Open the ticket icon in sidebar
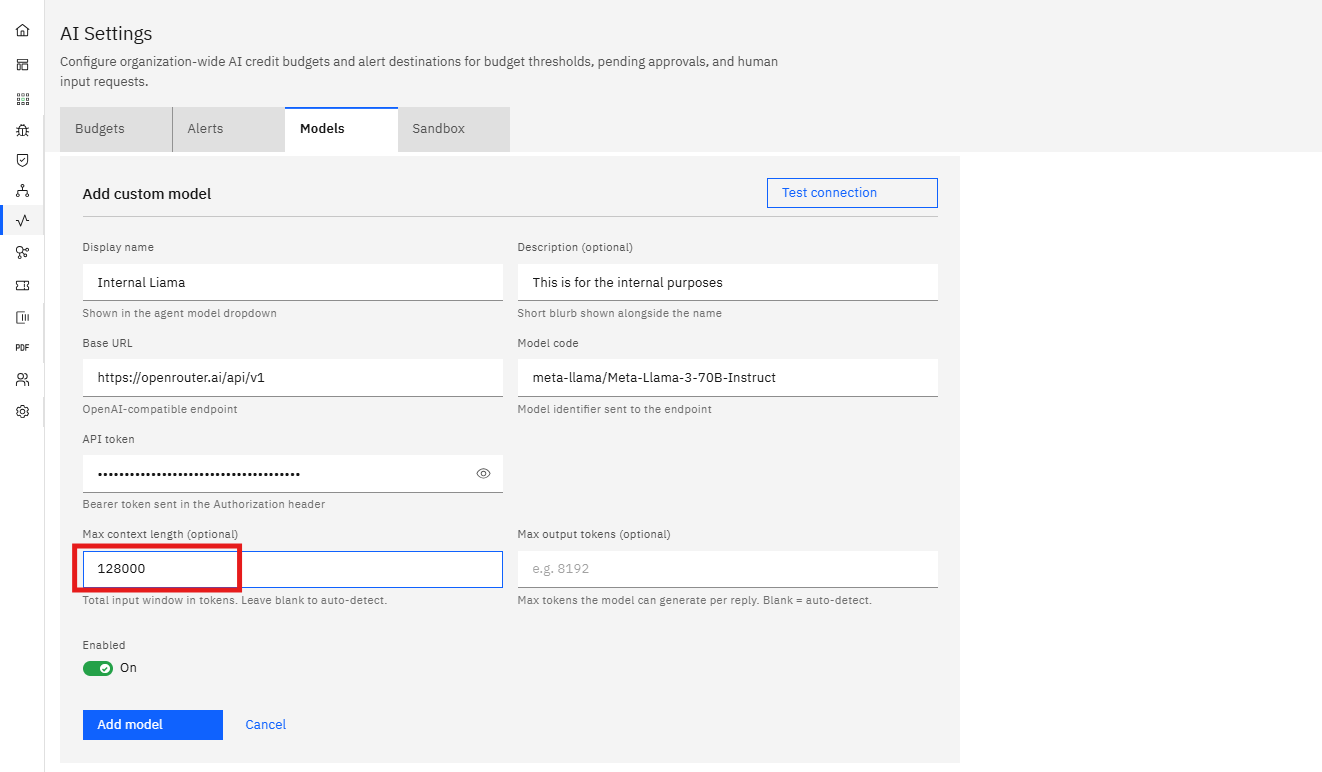Image resolution: width=1322 pixels, height=772 pixels. pyautogui.click(x=22, y=285)
